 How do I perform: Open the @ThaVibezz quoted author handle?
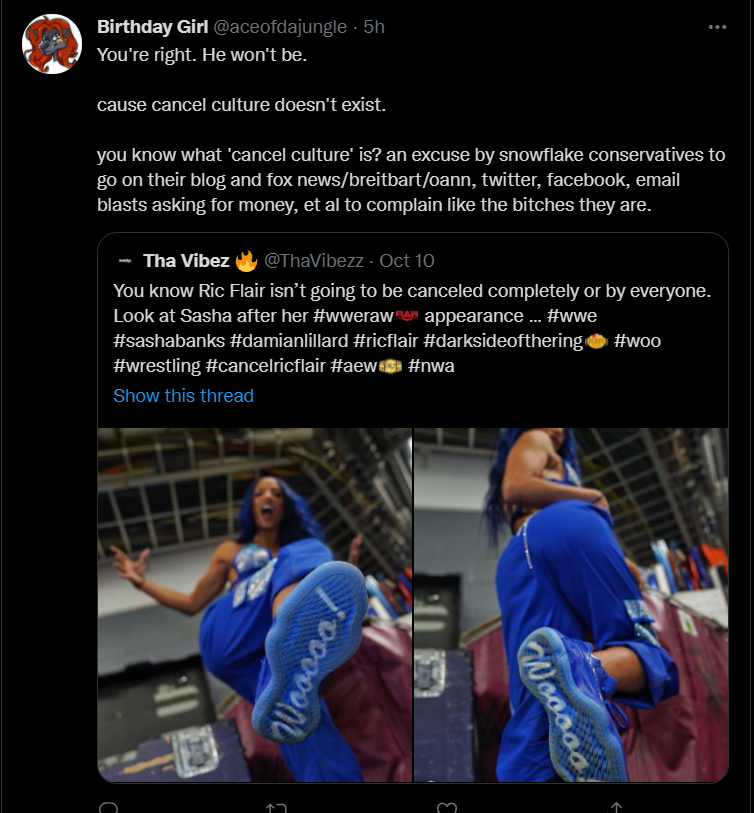(314, 260)
